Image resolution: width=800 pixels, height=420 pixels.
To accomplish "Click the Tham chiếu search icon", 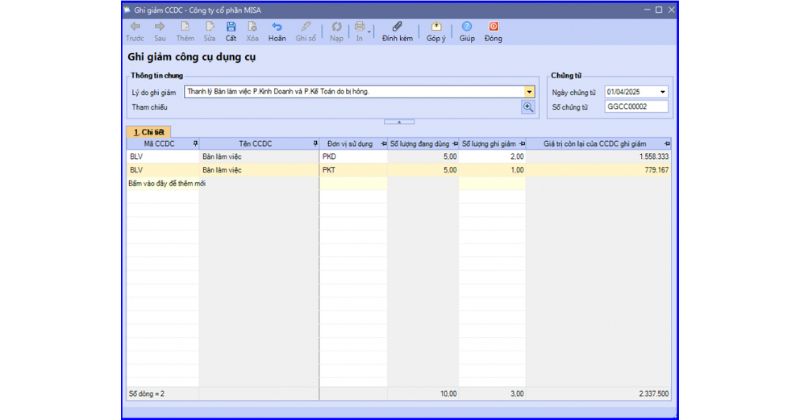I will [x=528, y=106].
